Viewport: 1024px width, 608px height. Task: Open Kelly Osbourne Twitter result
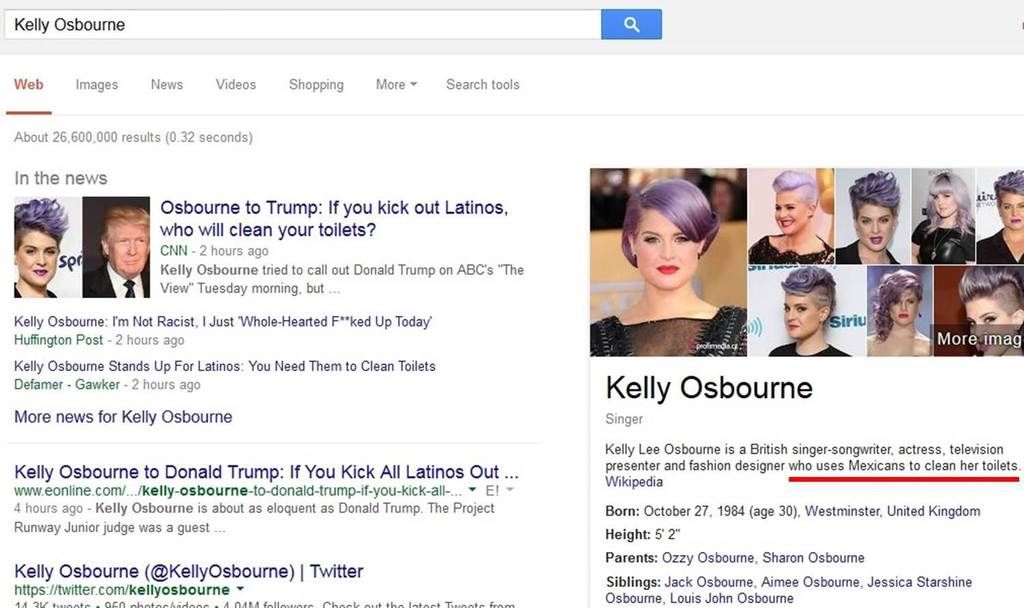click(189, 571)
